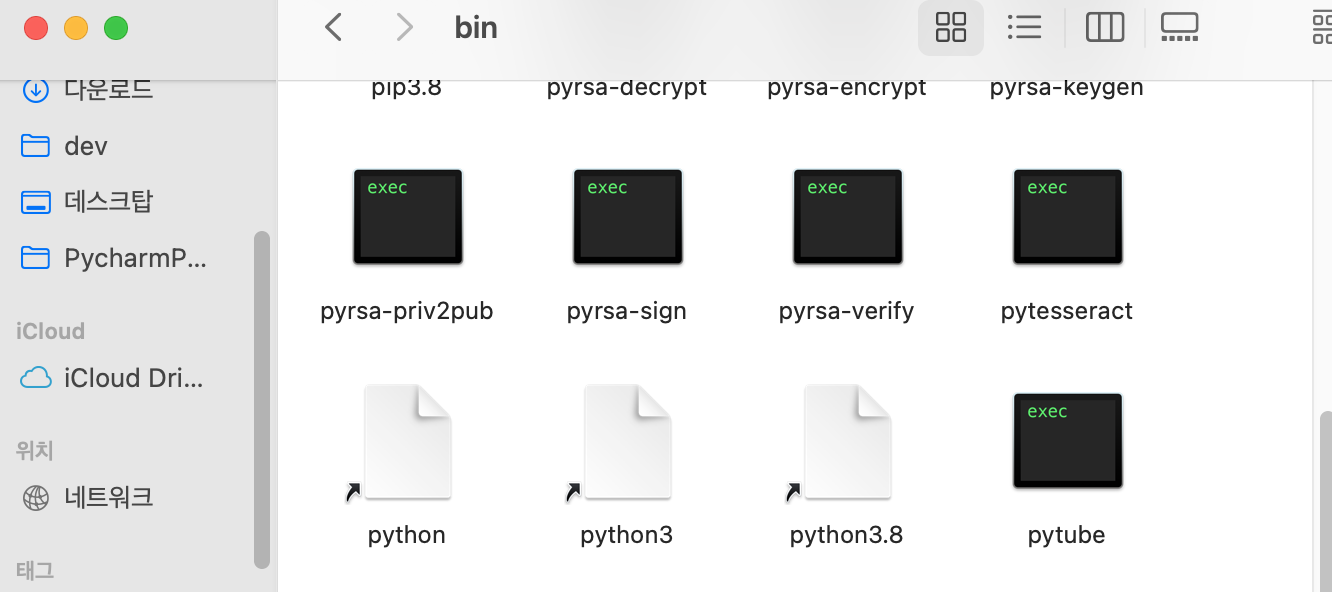Image resolution: width=1332 pixels, height=592 pixels.
Task: Select the python alias file icon
Action: pyautogui.click(x=407, y=442)
